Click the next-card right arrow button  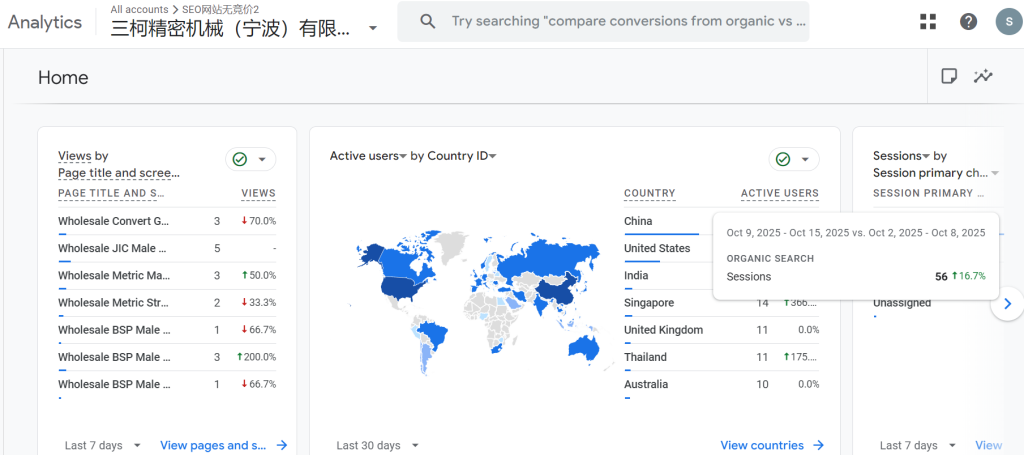[x=1007, y=303]
